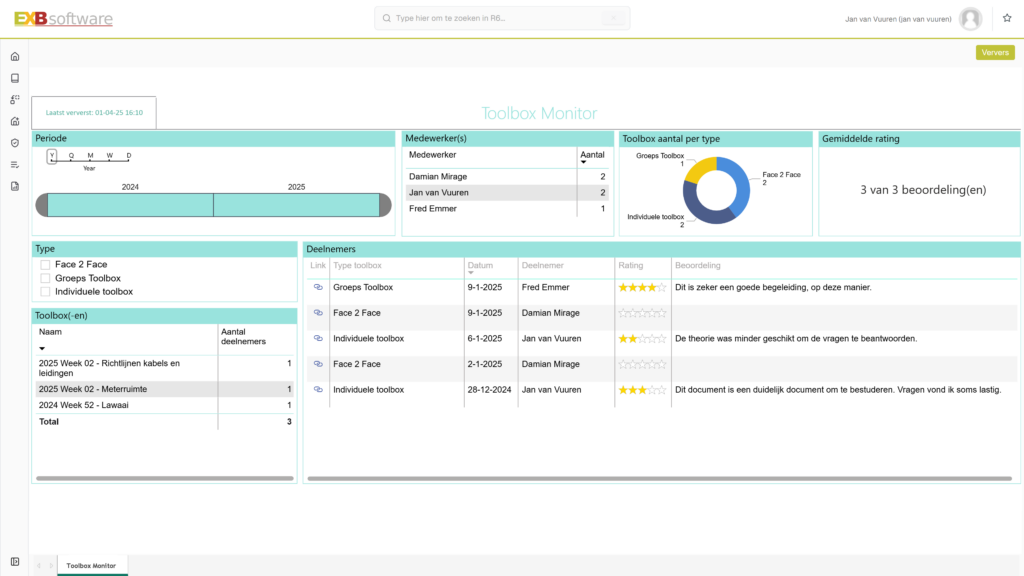The image size is (1024, 576).
Task: Click the Naam sort arrow in Toolbox(-en)
Action: (44, 346)
